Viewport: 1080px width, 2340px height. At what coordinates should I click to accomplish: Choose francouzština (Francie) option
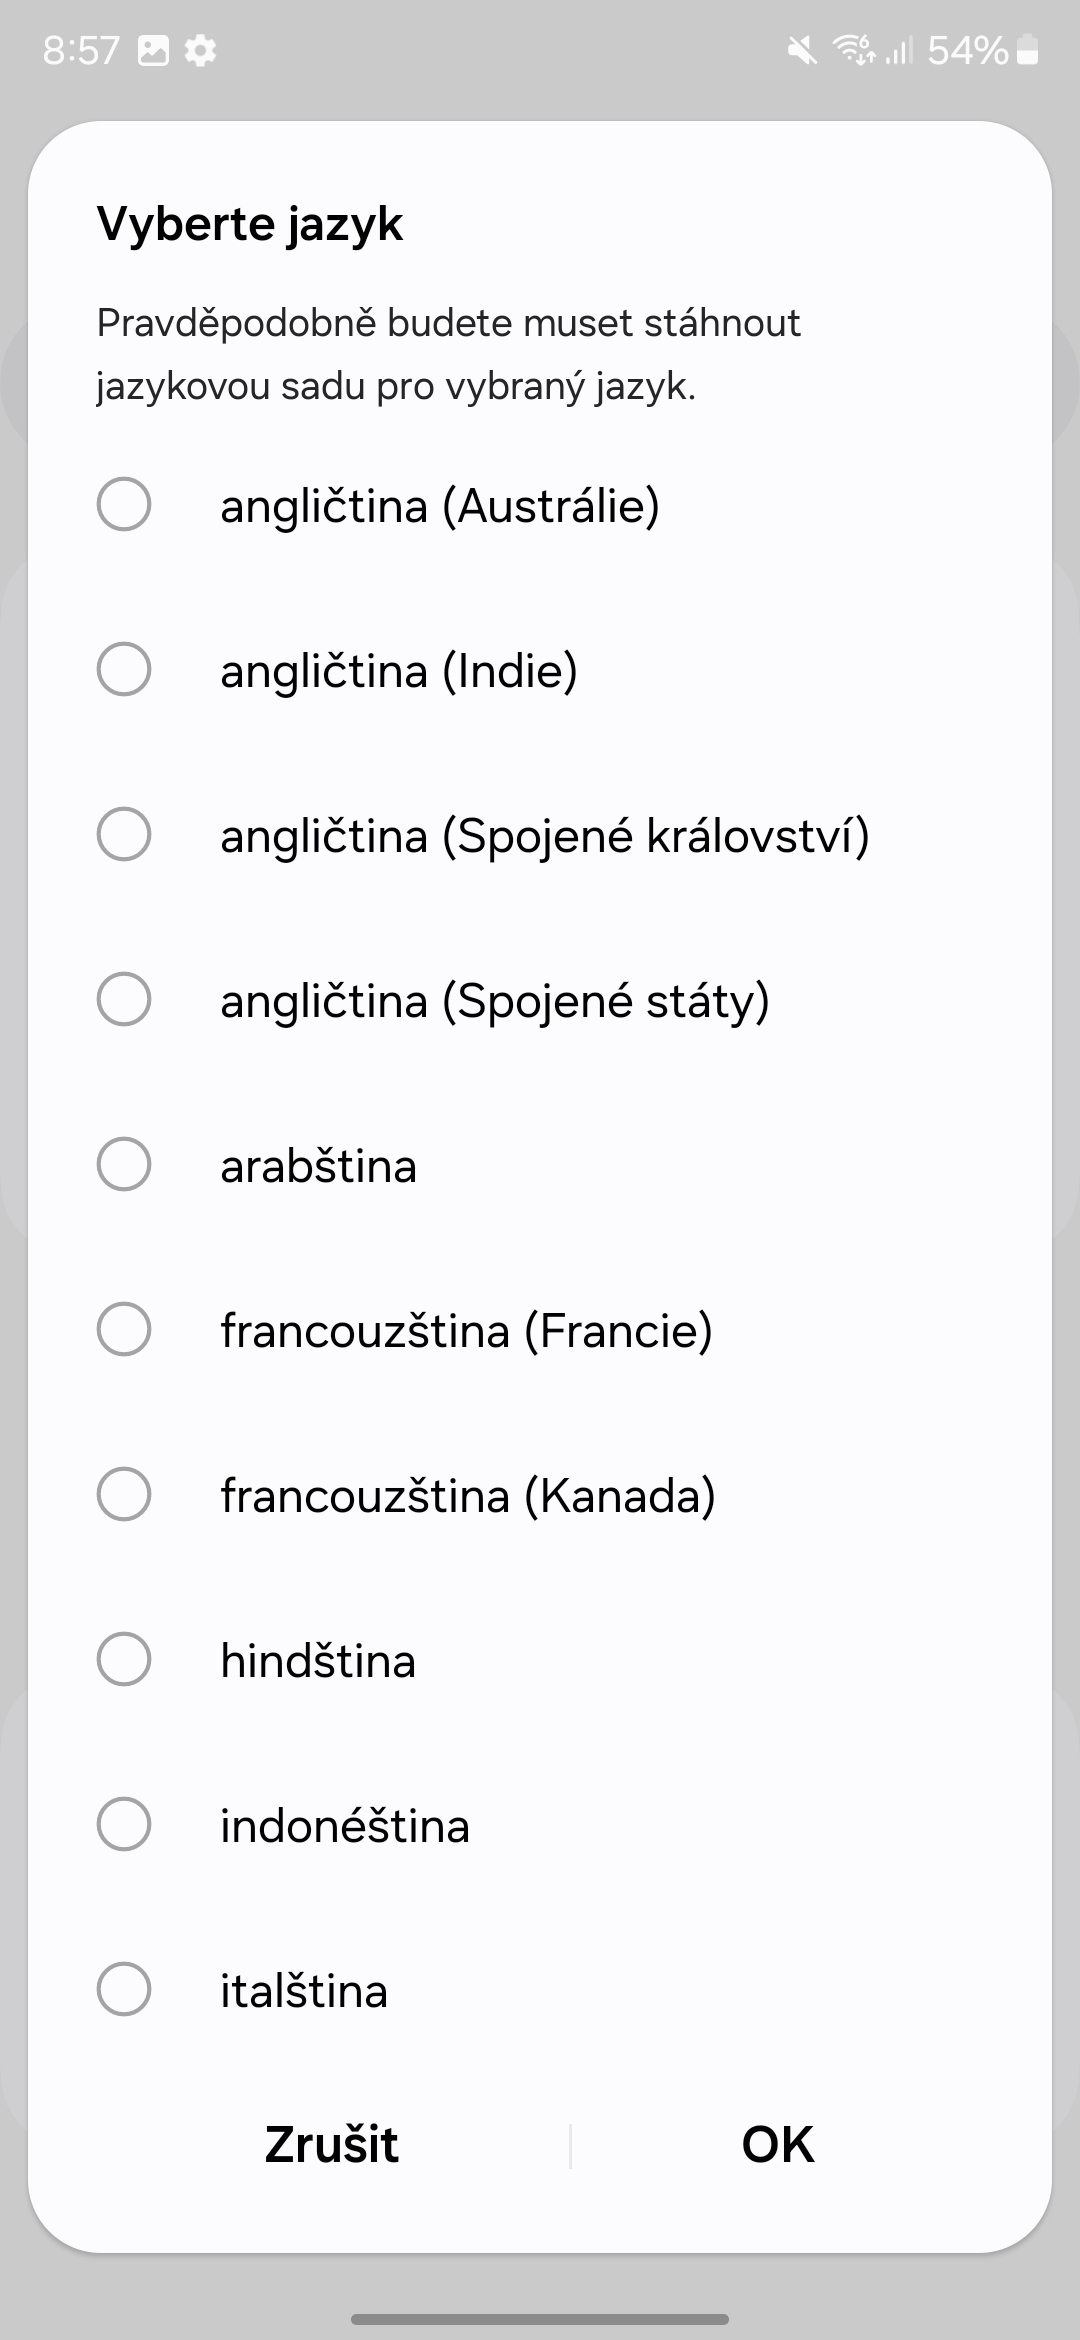pyautogui.click(x=124, y=1329)
